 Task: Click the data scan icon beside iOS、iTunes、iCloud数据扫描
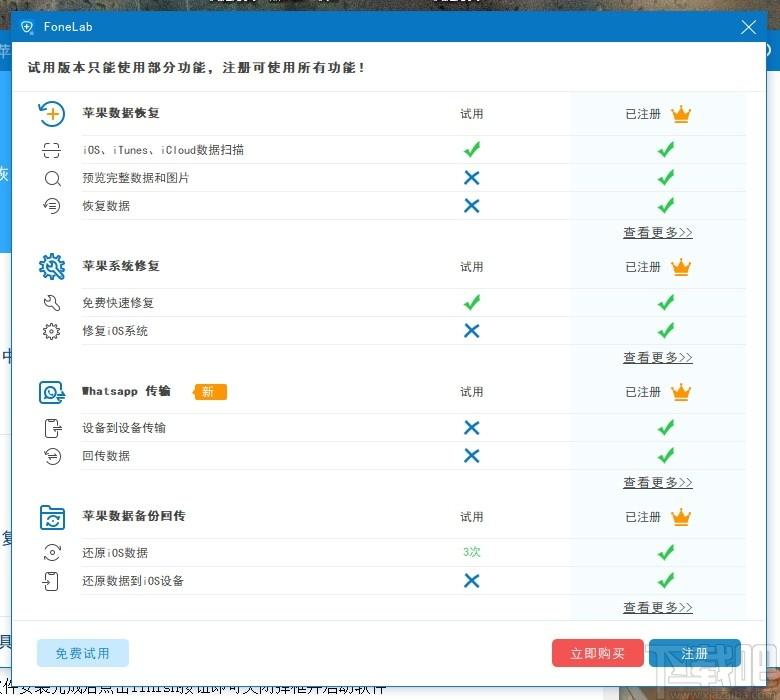point(52,150)
